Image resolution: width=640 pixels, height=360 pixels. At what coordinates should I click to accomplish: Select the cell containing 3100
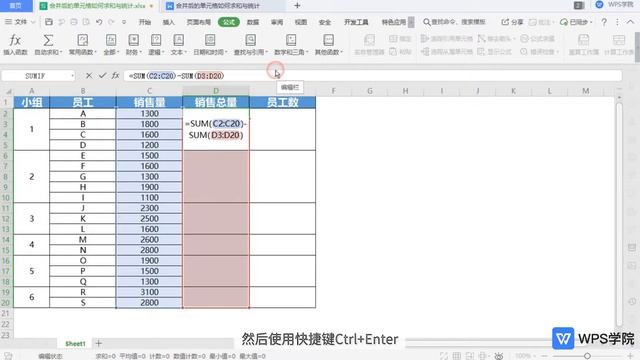coord(149,292)
